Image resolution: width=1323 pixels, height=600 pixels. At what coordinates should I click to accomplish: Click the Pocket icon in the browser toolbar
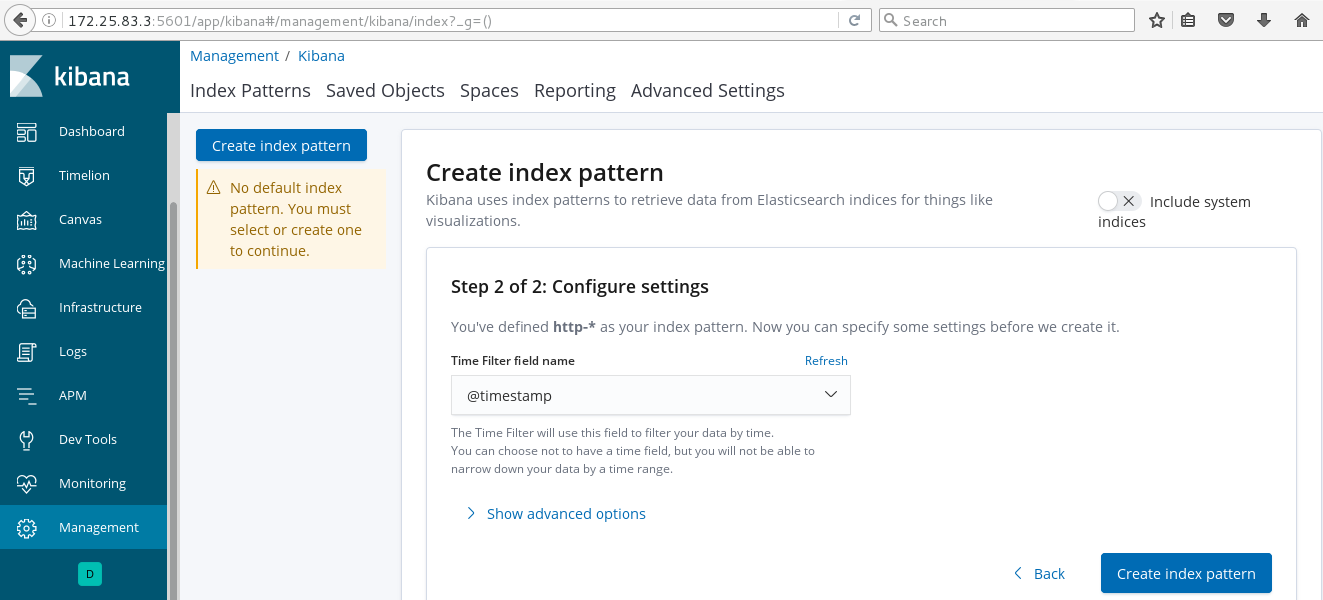point(1225,20)
